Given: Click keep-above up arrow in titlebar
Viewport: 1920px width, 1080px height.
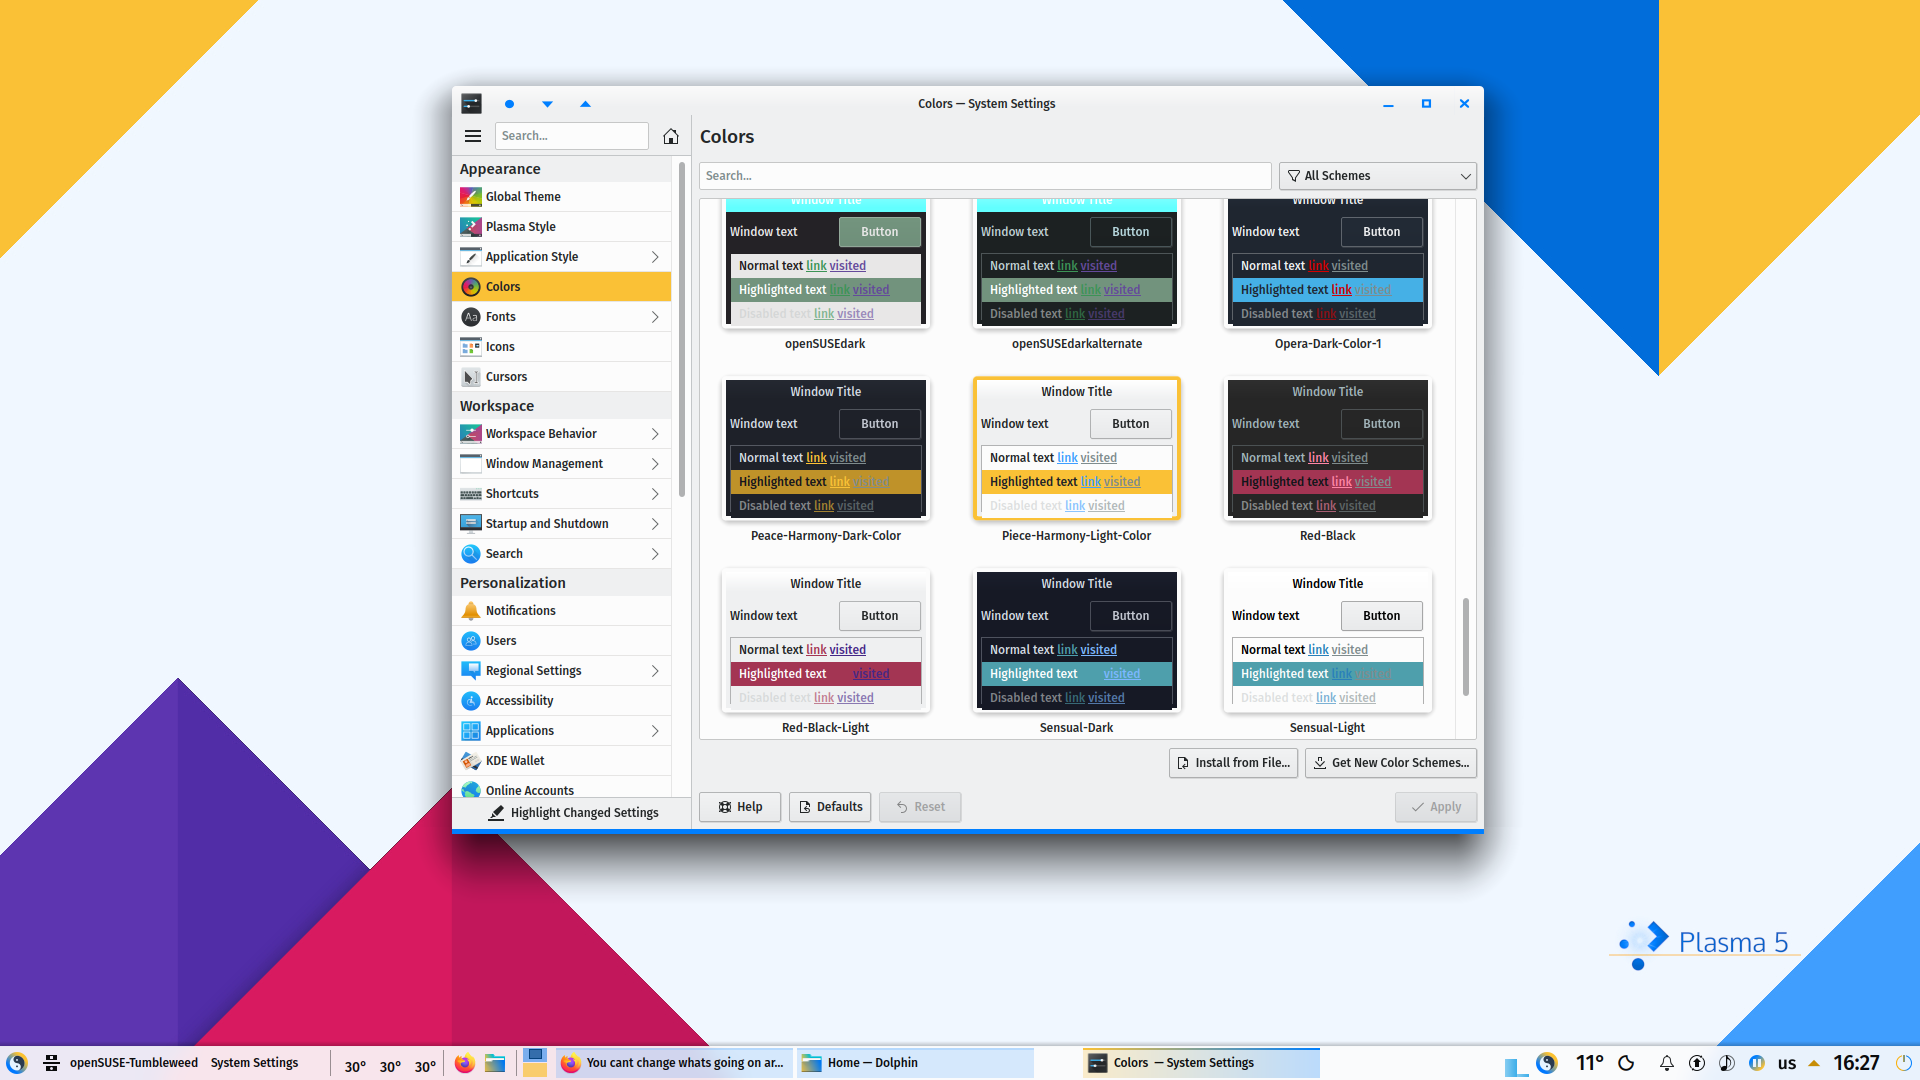Looking at the screenshot, I should point(585,104).
